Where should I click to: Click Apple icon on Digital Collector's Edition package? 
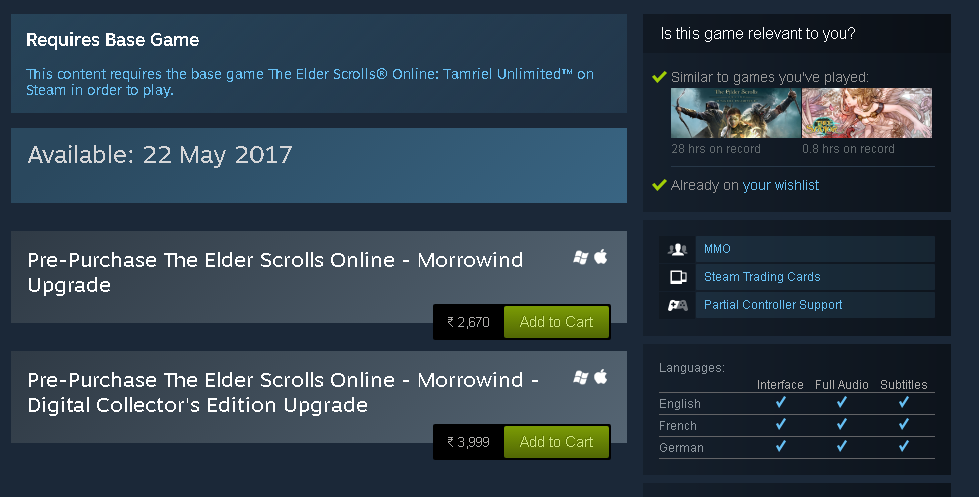601,376
